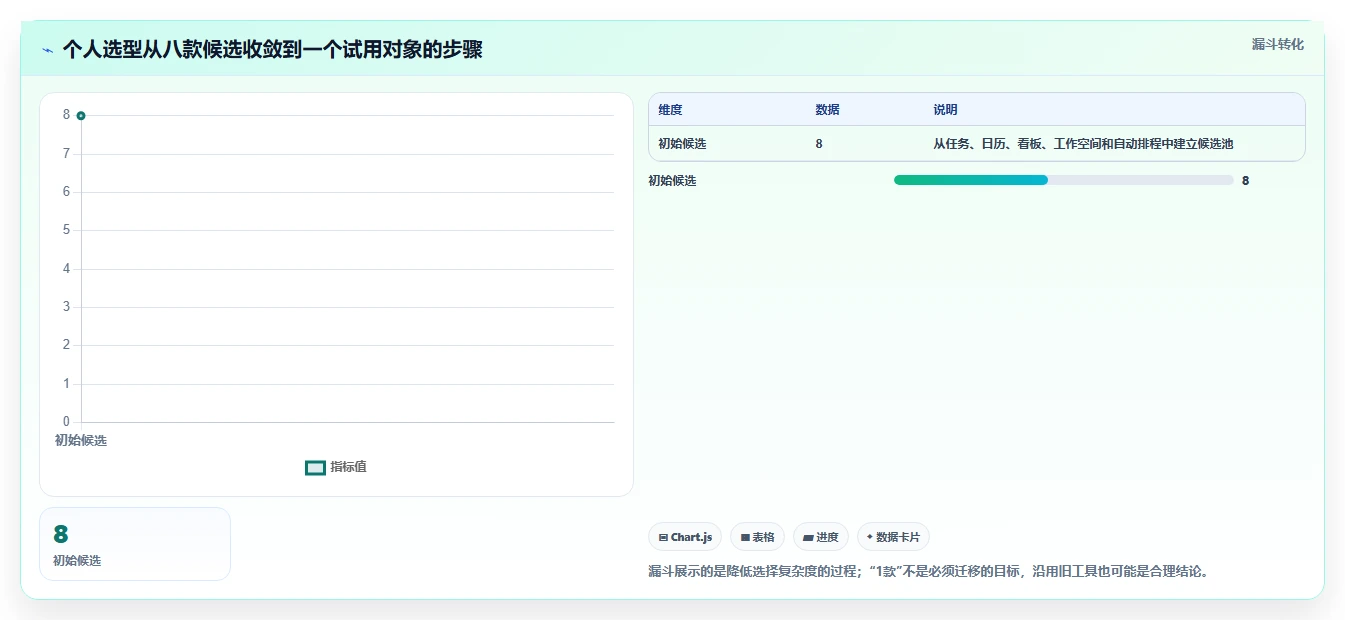Click the y-axis label 4

coord(67,269)
